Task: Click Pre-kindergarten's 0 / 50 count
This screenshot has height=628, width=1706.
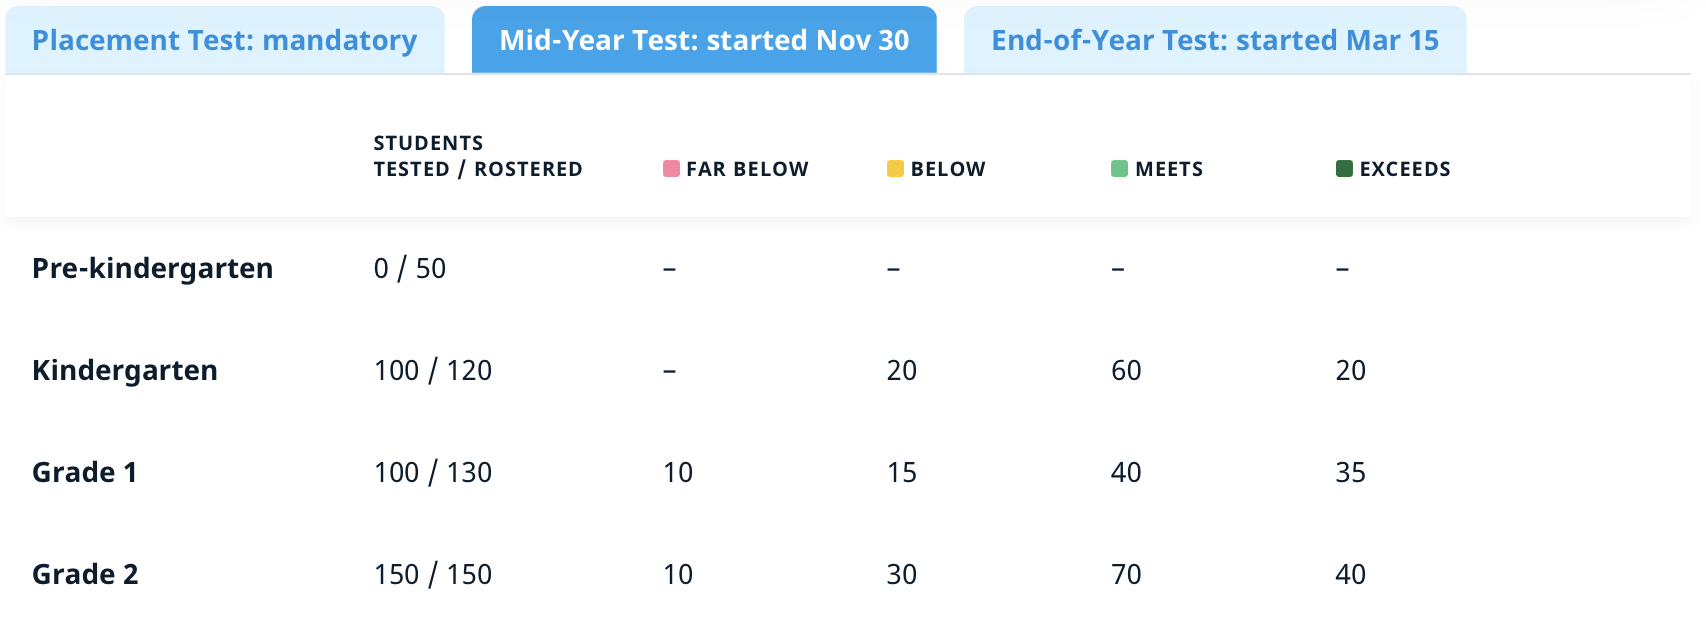Action: pyautogui.click(x=409, y=268)
